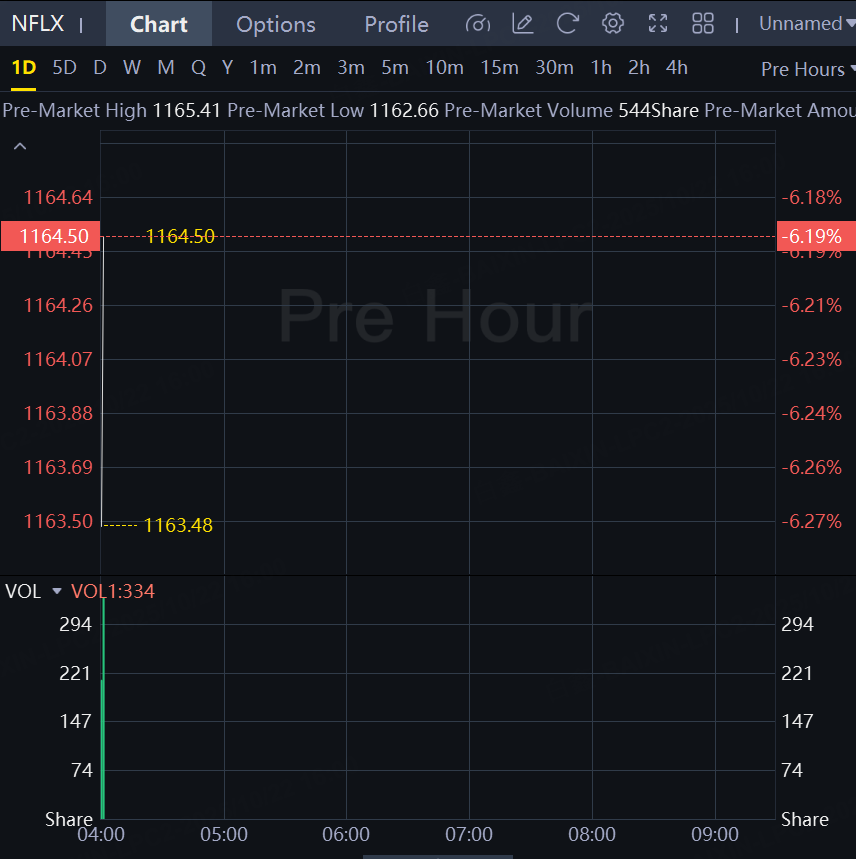Select the 1D timeframe

click(x=24, y=68)
